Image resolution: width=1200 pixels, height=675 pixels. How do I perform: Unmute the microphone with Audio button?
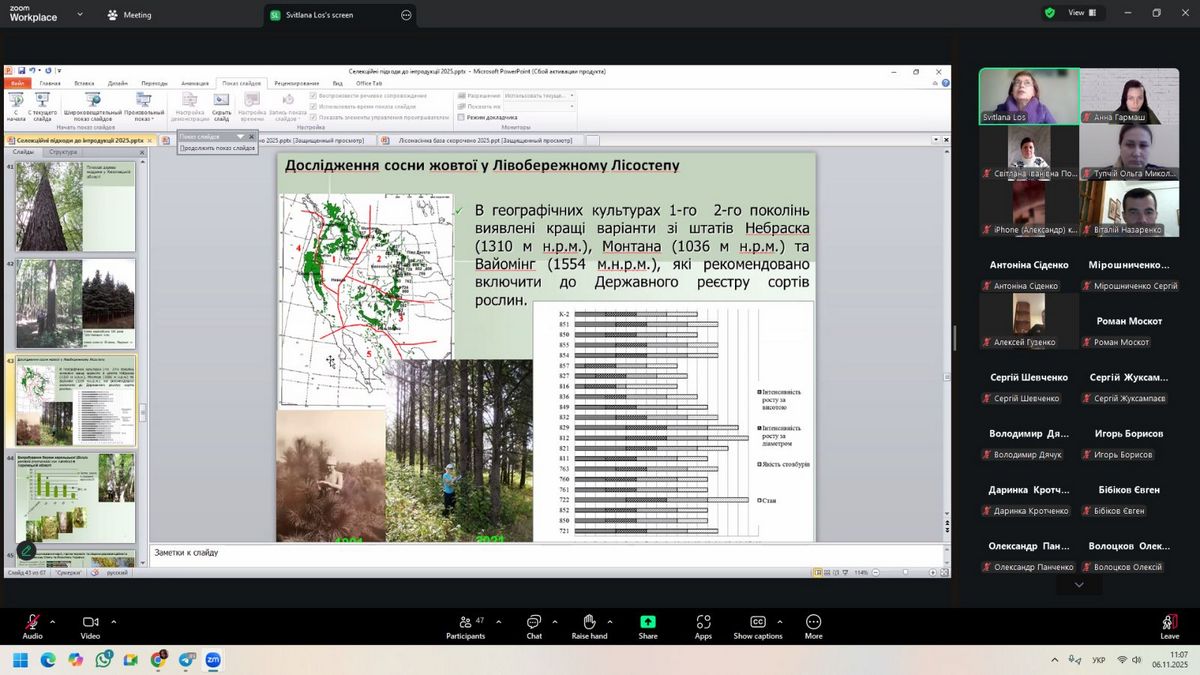click(x=32, y=626)
